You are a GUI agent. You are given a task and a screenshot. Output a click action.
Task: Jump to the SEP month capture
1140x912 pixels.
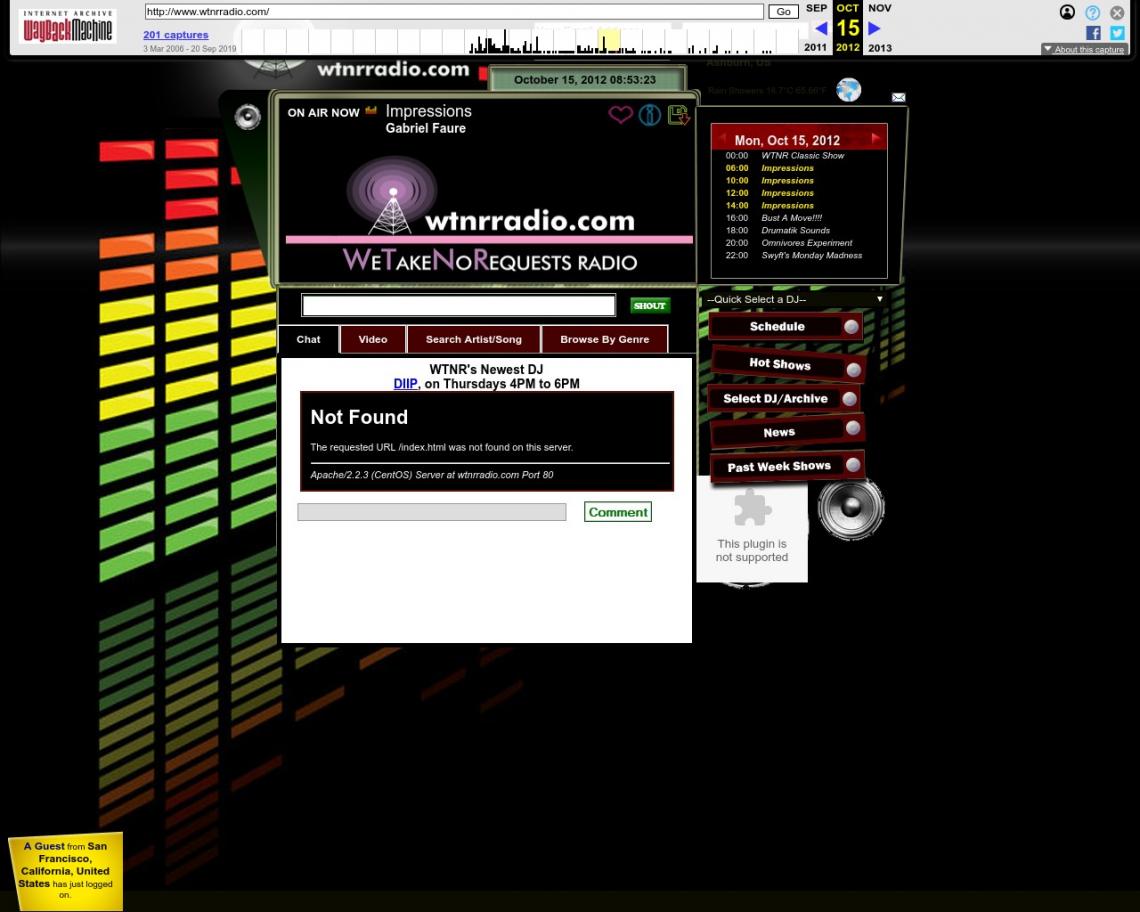[816, 8]
